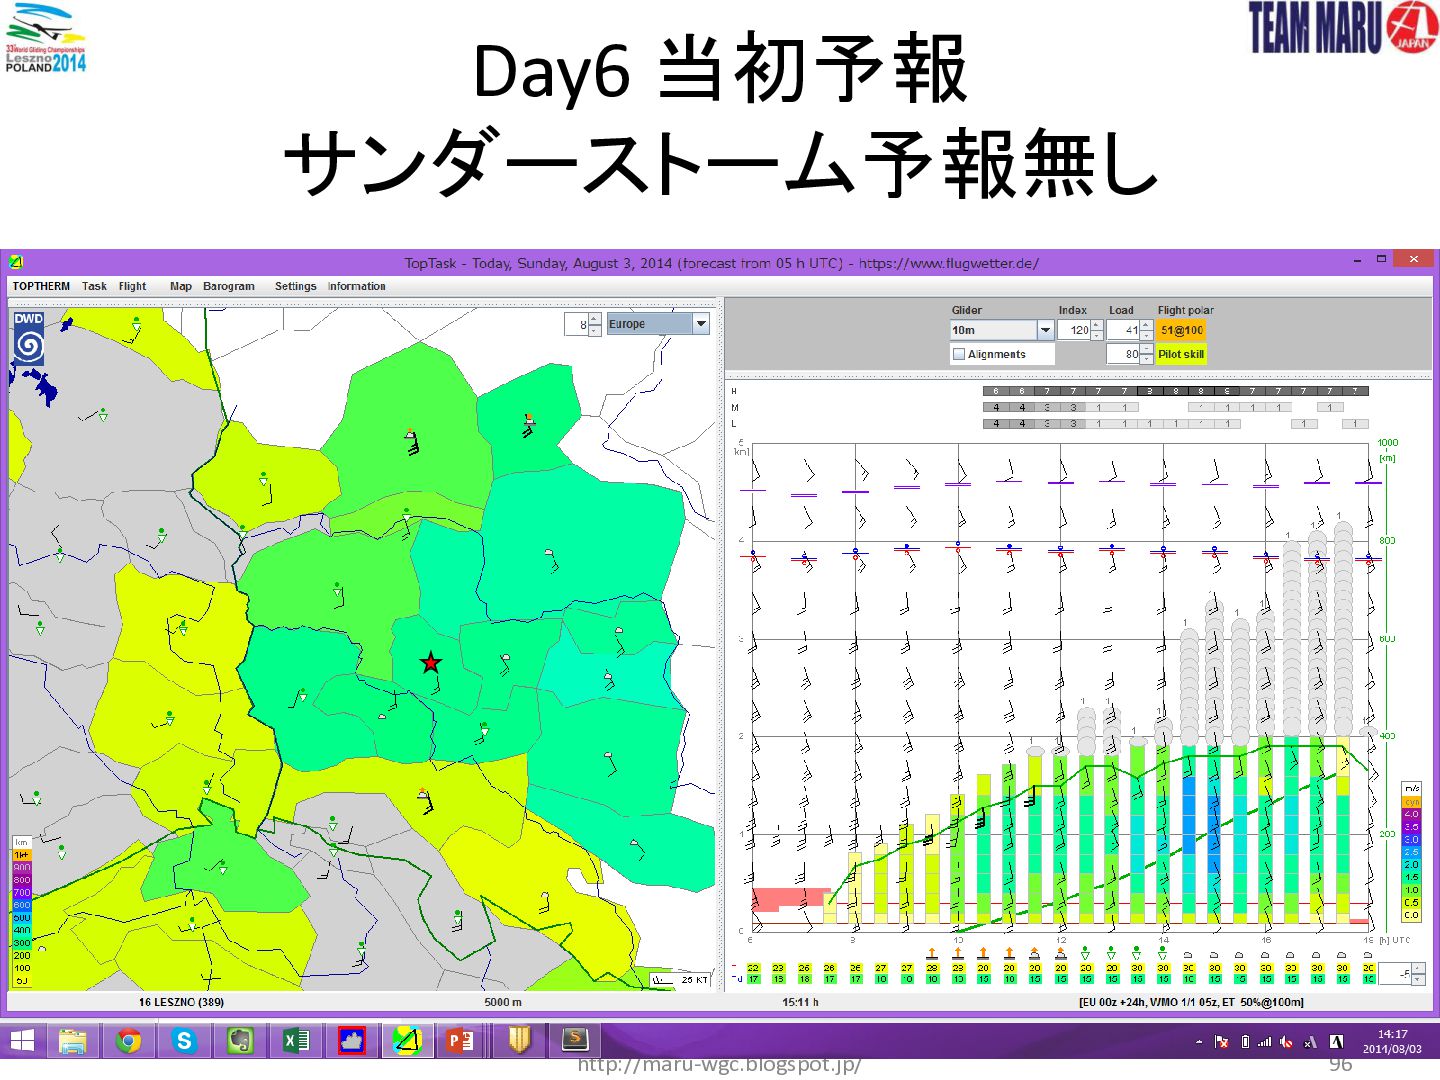Image resolution: width=1440 pixels, height=1080 pixels.
Task: Click the 400 swatch in the km legend
Action: click(x=22, y=930)
